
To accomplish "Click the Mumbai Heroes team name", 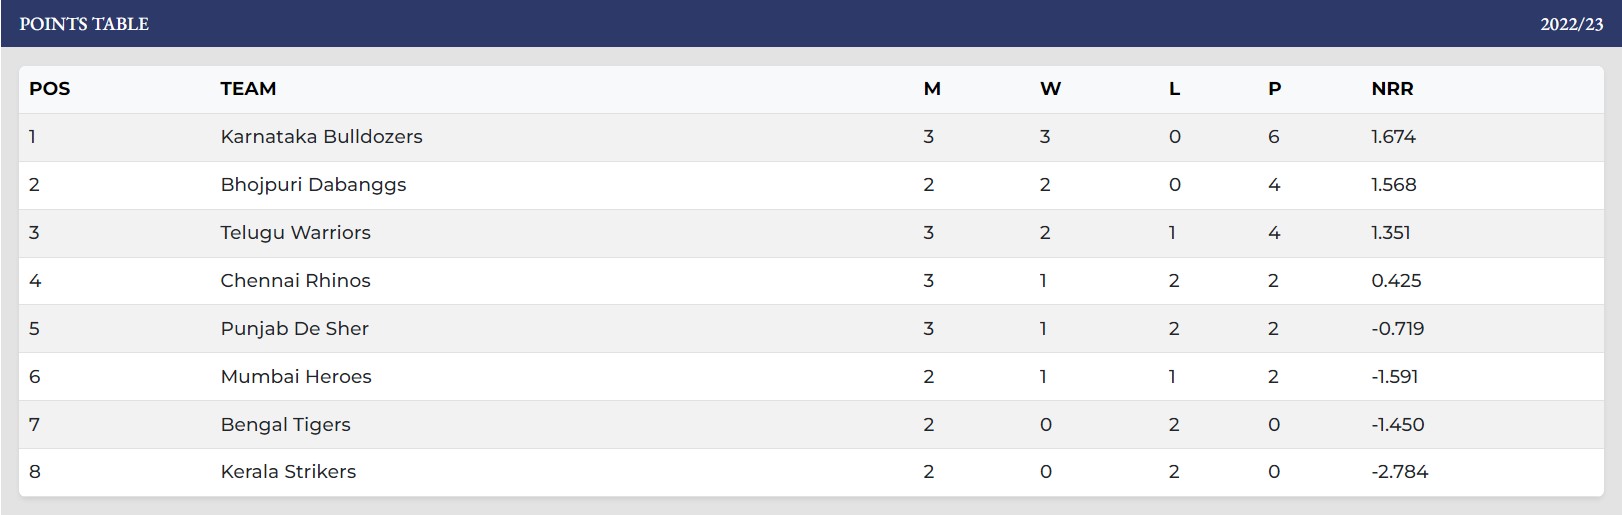I will click(295, 377).
